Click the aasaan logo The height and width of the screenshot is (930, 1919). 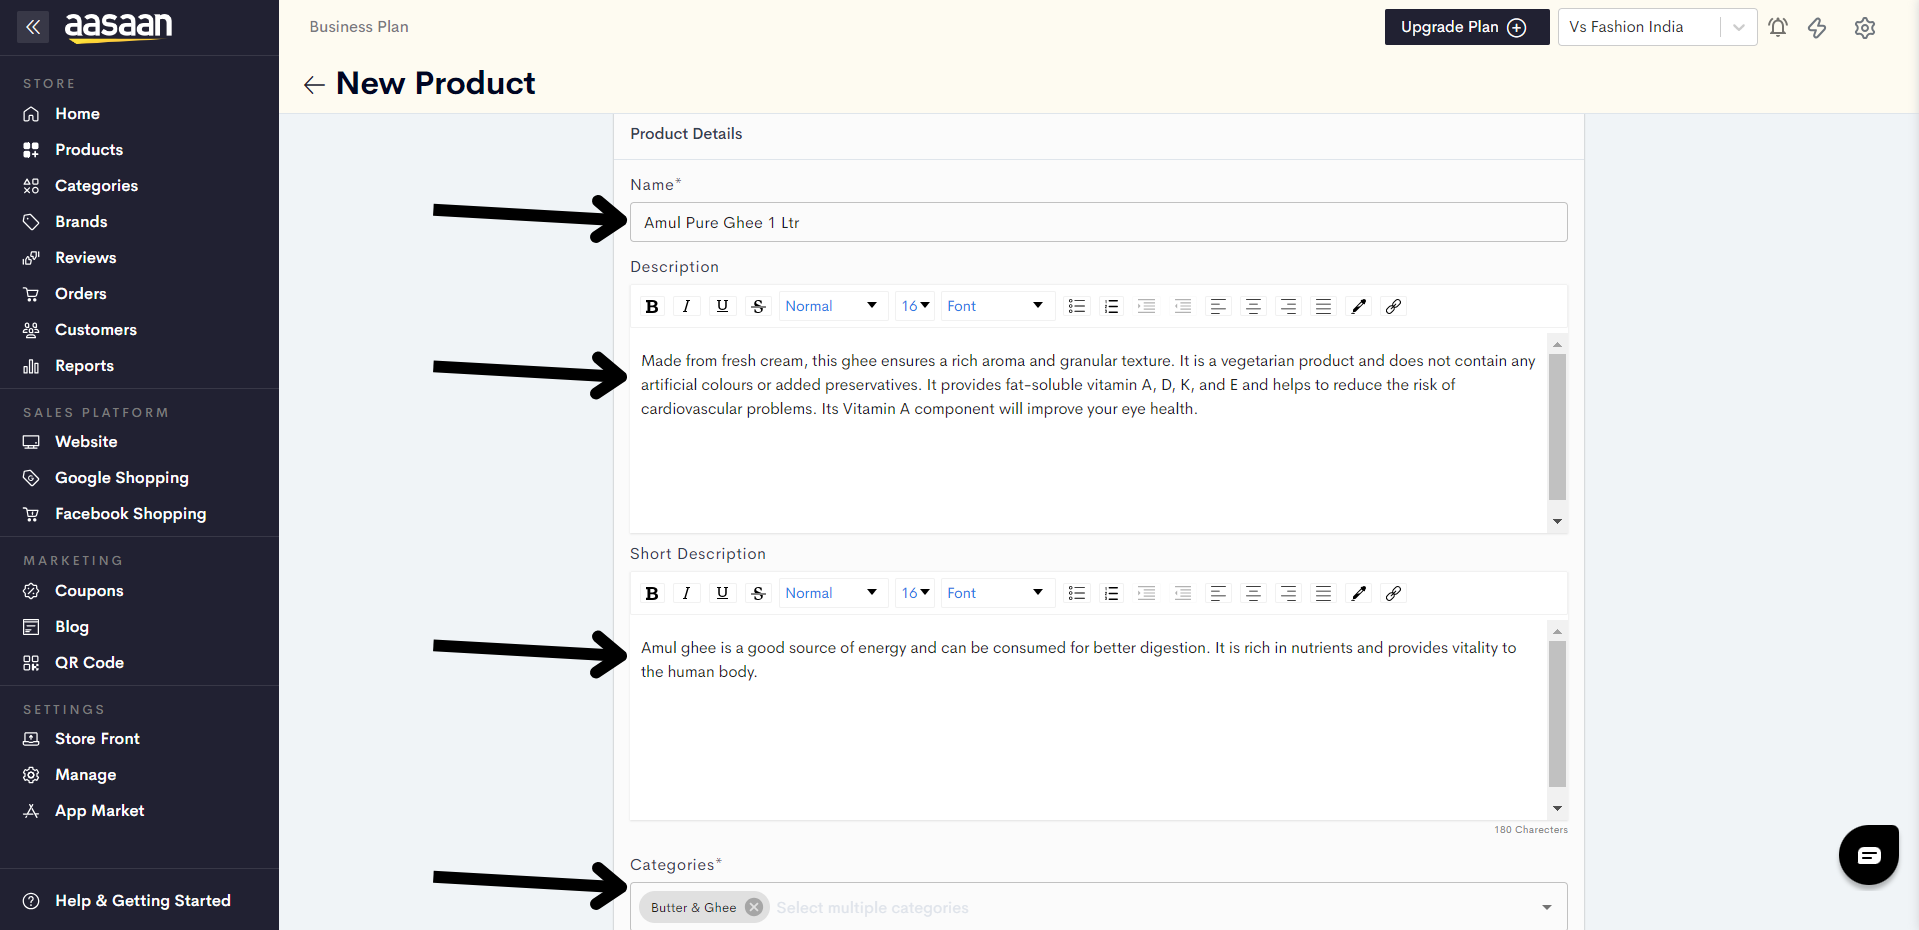click(118, 27)
